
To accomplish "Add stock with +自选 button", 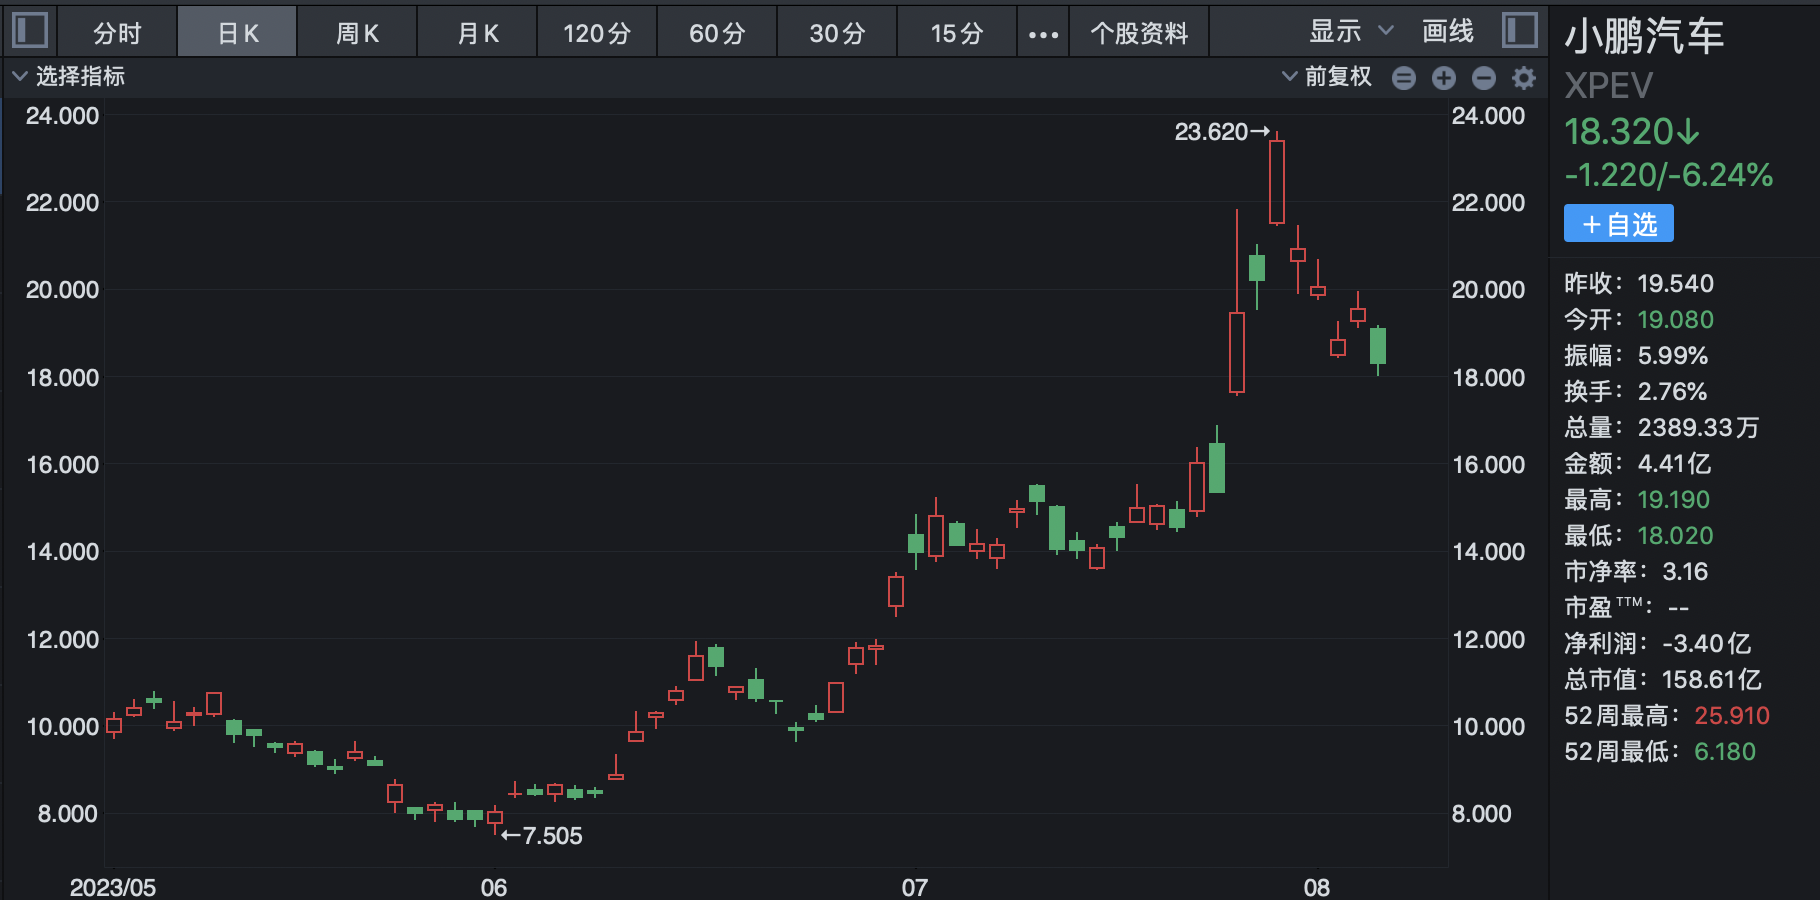I will 1618,224.
